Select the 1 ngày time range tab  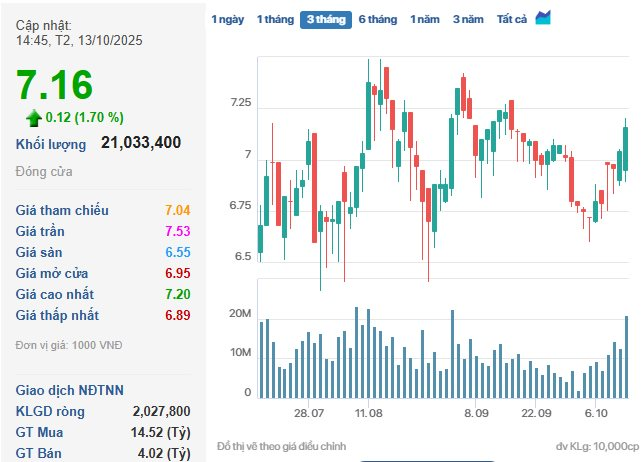pos(227,20)
